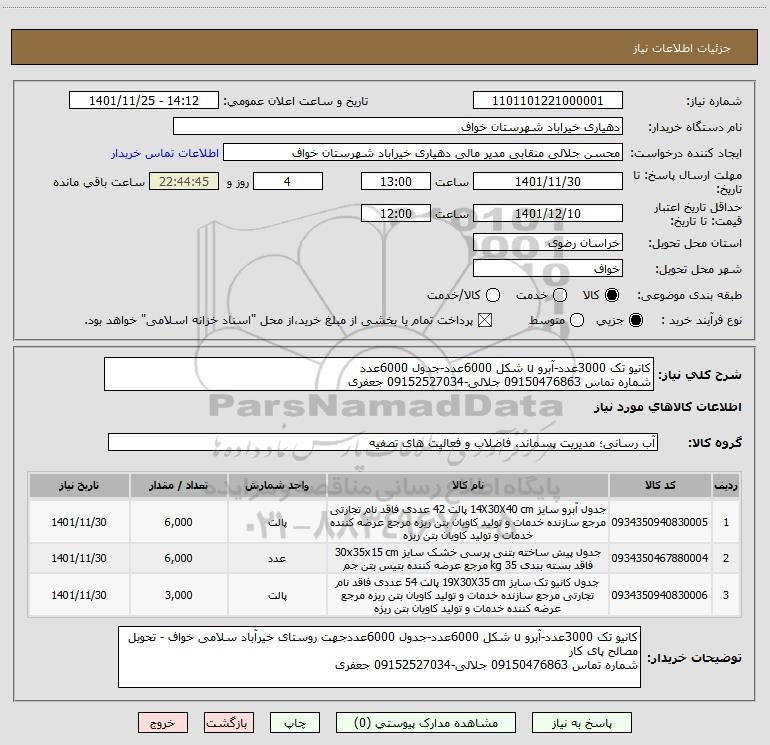
Task: Click row 2 unit cell عدد
Action: 277,558
